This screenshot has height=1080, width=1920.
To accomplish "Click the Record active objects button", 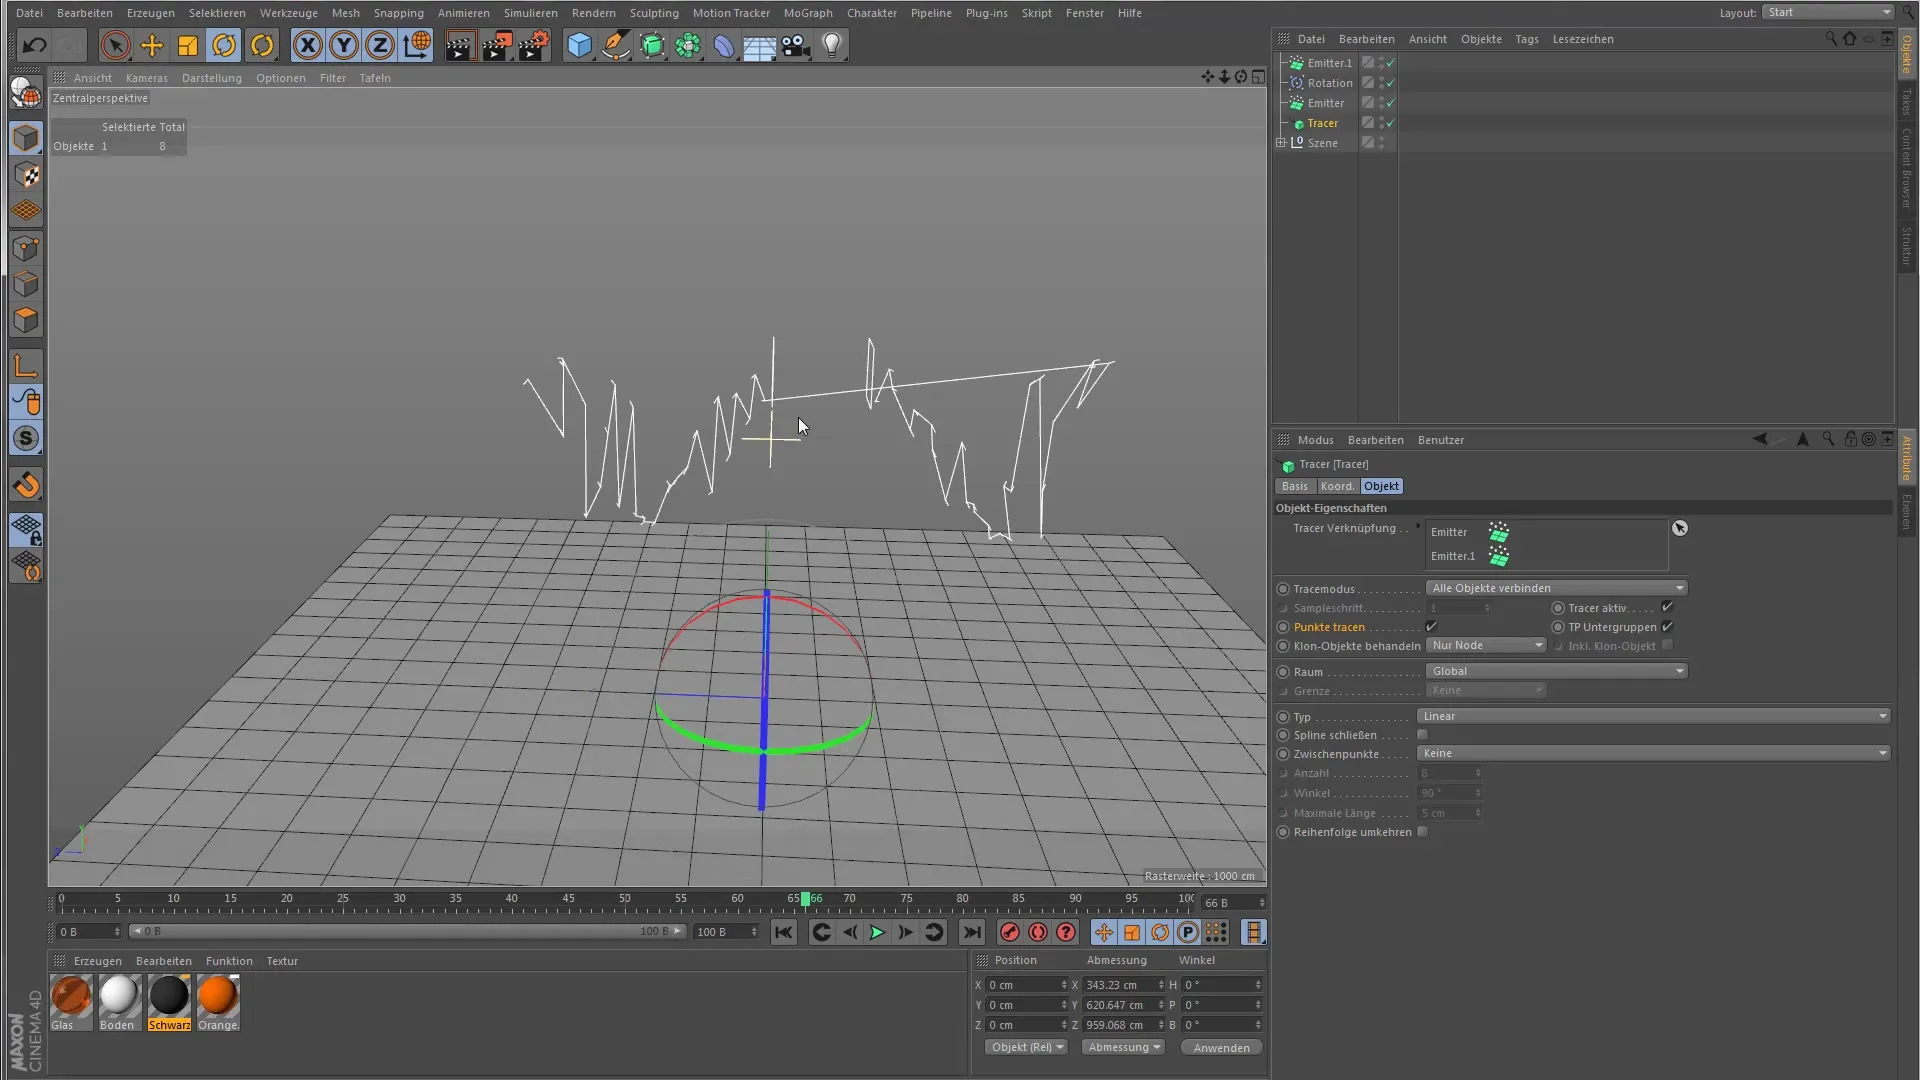I will click(x=1009, y=932).
